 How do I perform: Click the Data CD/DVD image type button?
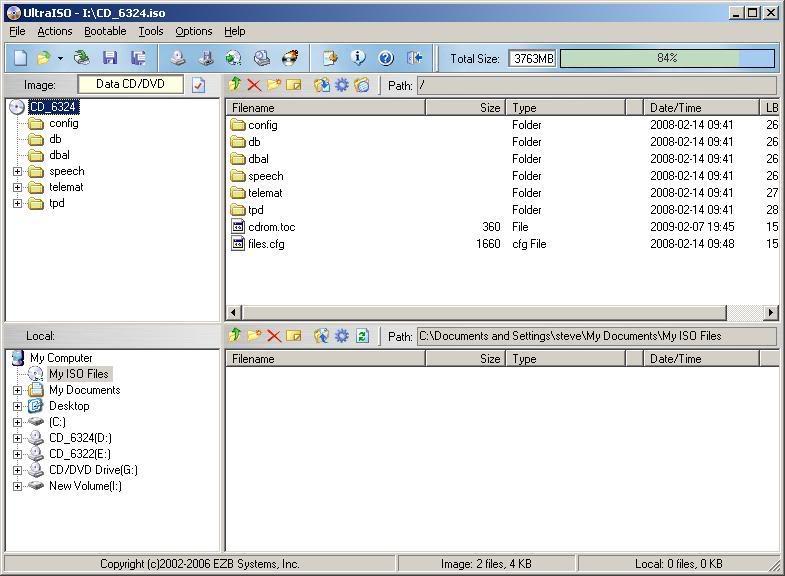click(131, 84)
